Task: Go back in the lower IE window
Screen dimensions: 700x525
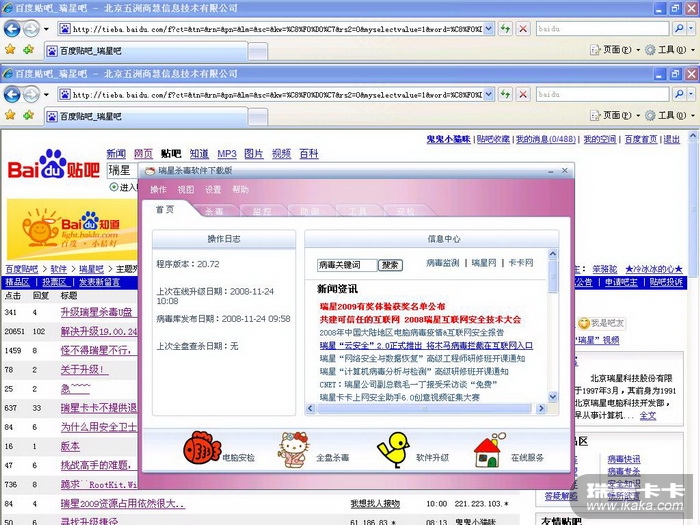Action: [x=12, y=94]
